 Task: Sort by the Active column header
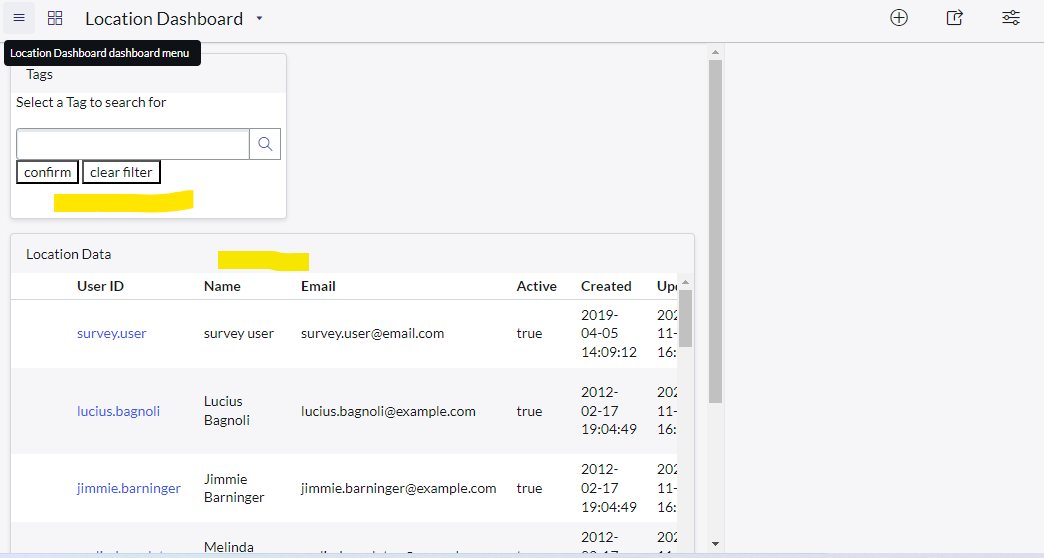(537, 286)
